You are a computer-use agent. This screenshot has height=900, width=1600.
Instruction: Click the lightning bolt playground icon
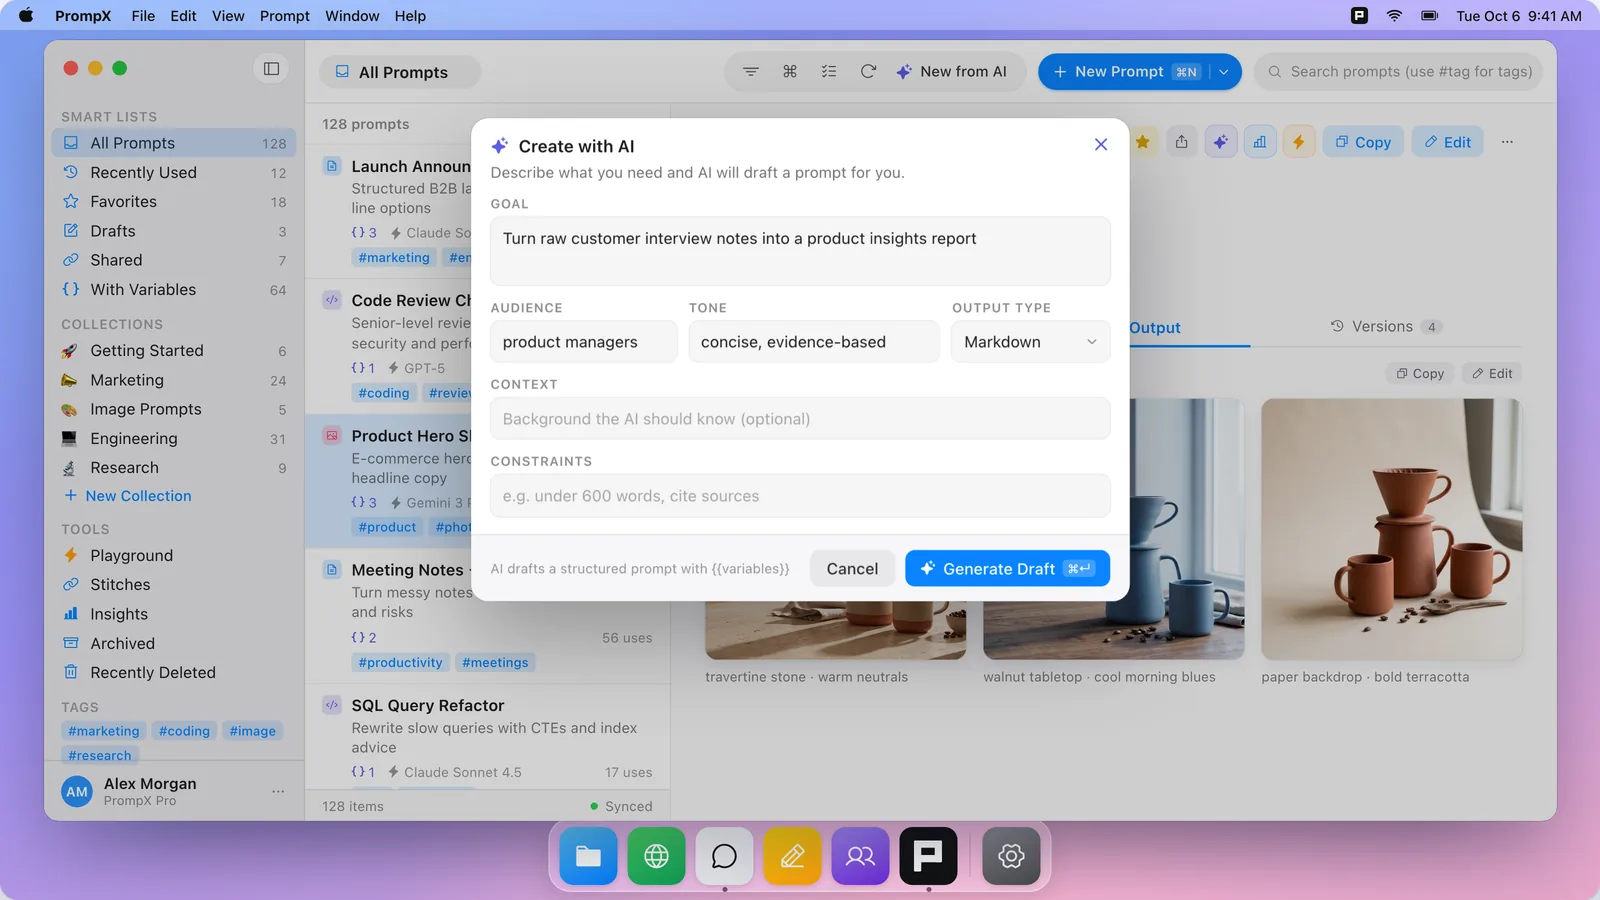coord(1299,142)
